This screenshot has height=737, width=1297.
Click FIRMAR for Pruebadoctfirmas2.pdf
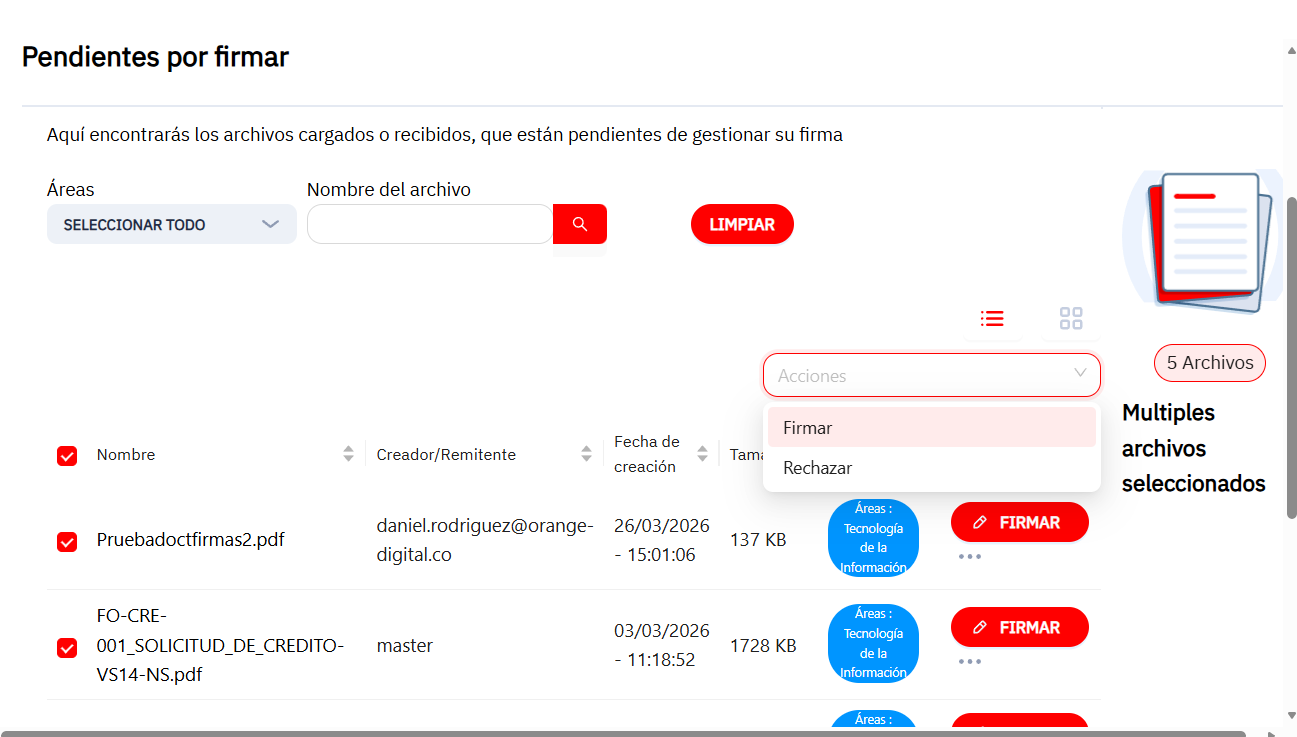click(1019, 522)
